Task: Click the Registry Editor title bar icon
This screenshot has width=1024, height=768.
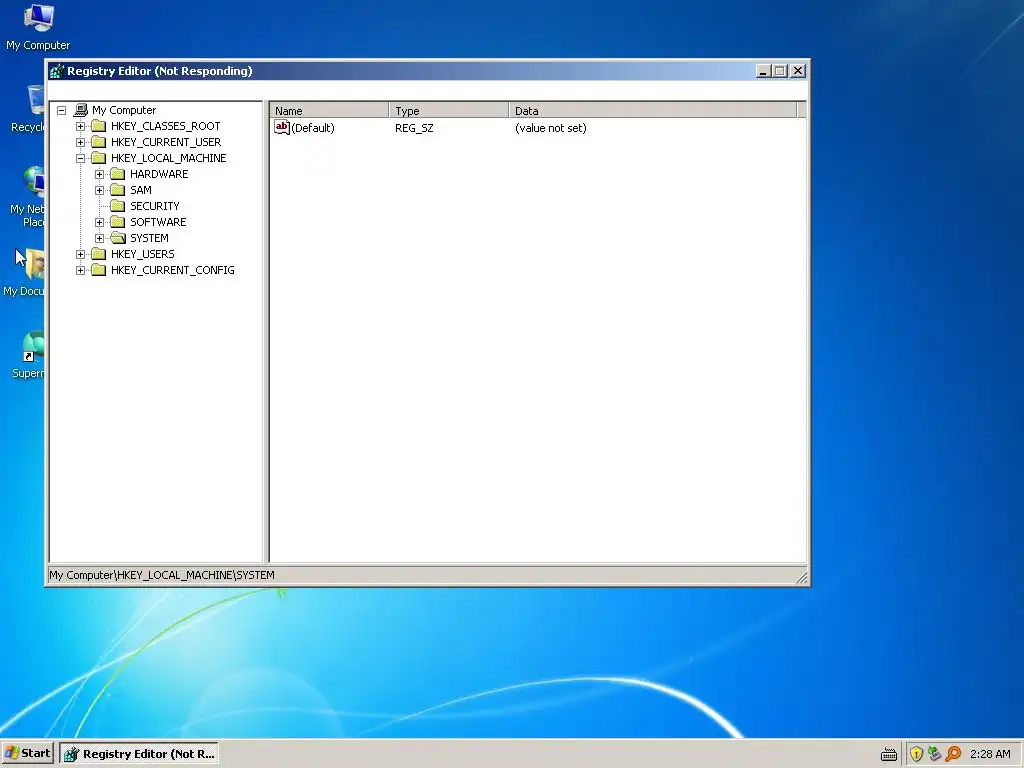Action: click(x=57, y=71)
